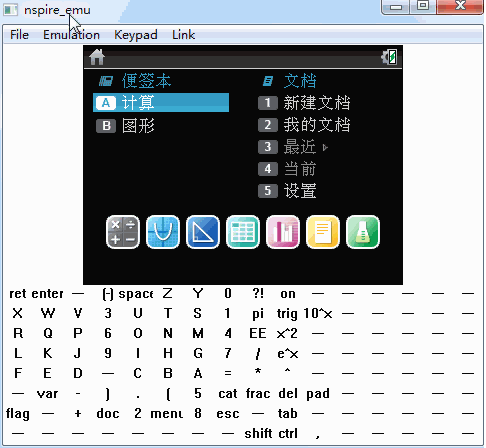Click the 'var' key
Screen dimensions: 486x448
coord(47,394)
